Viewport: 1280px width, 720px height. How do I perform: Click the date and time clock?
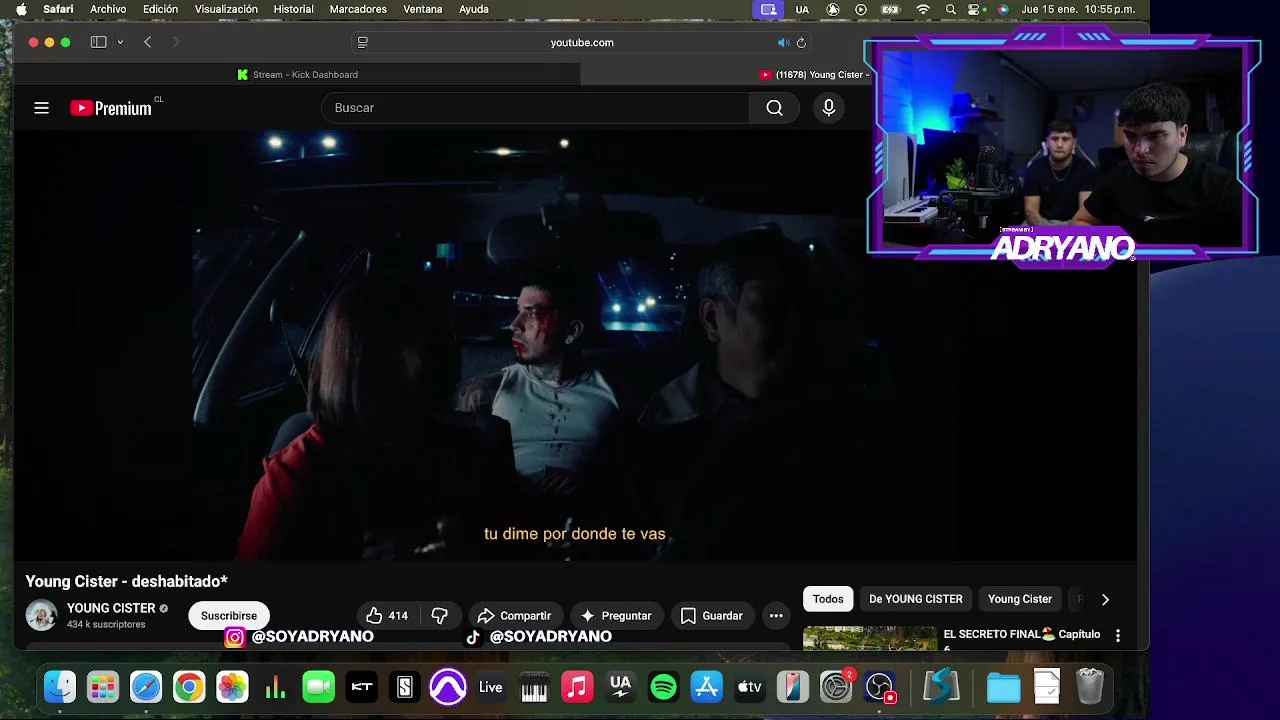(x=1078, y=9)
